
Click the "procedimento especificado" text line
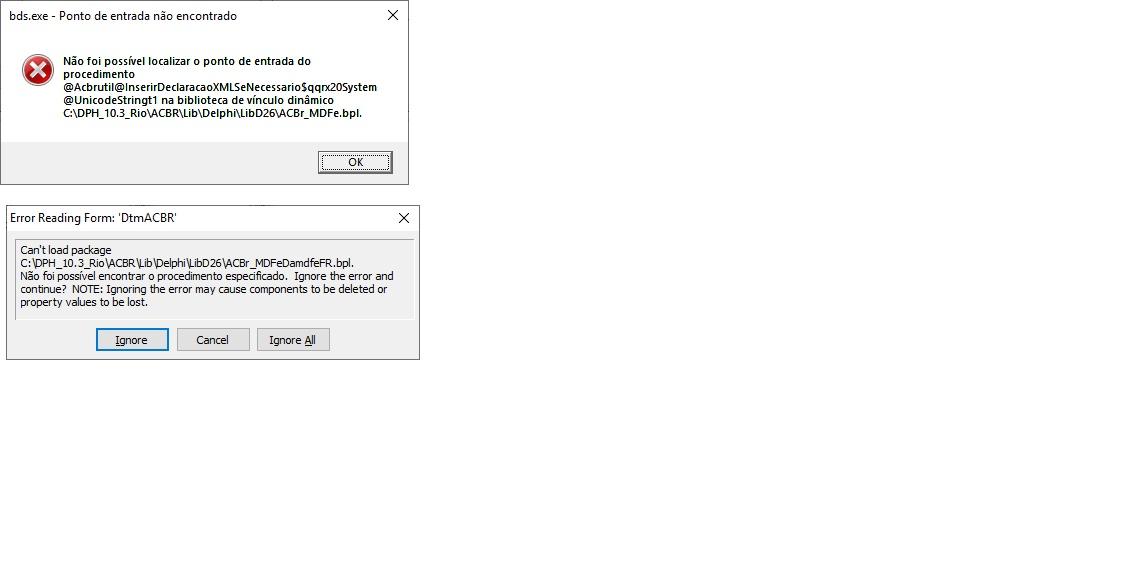(207, 276)
